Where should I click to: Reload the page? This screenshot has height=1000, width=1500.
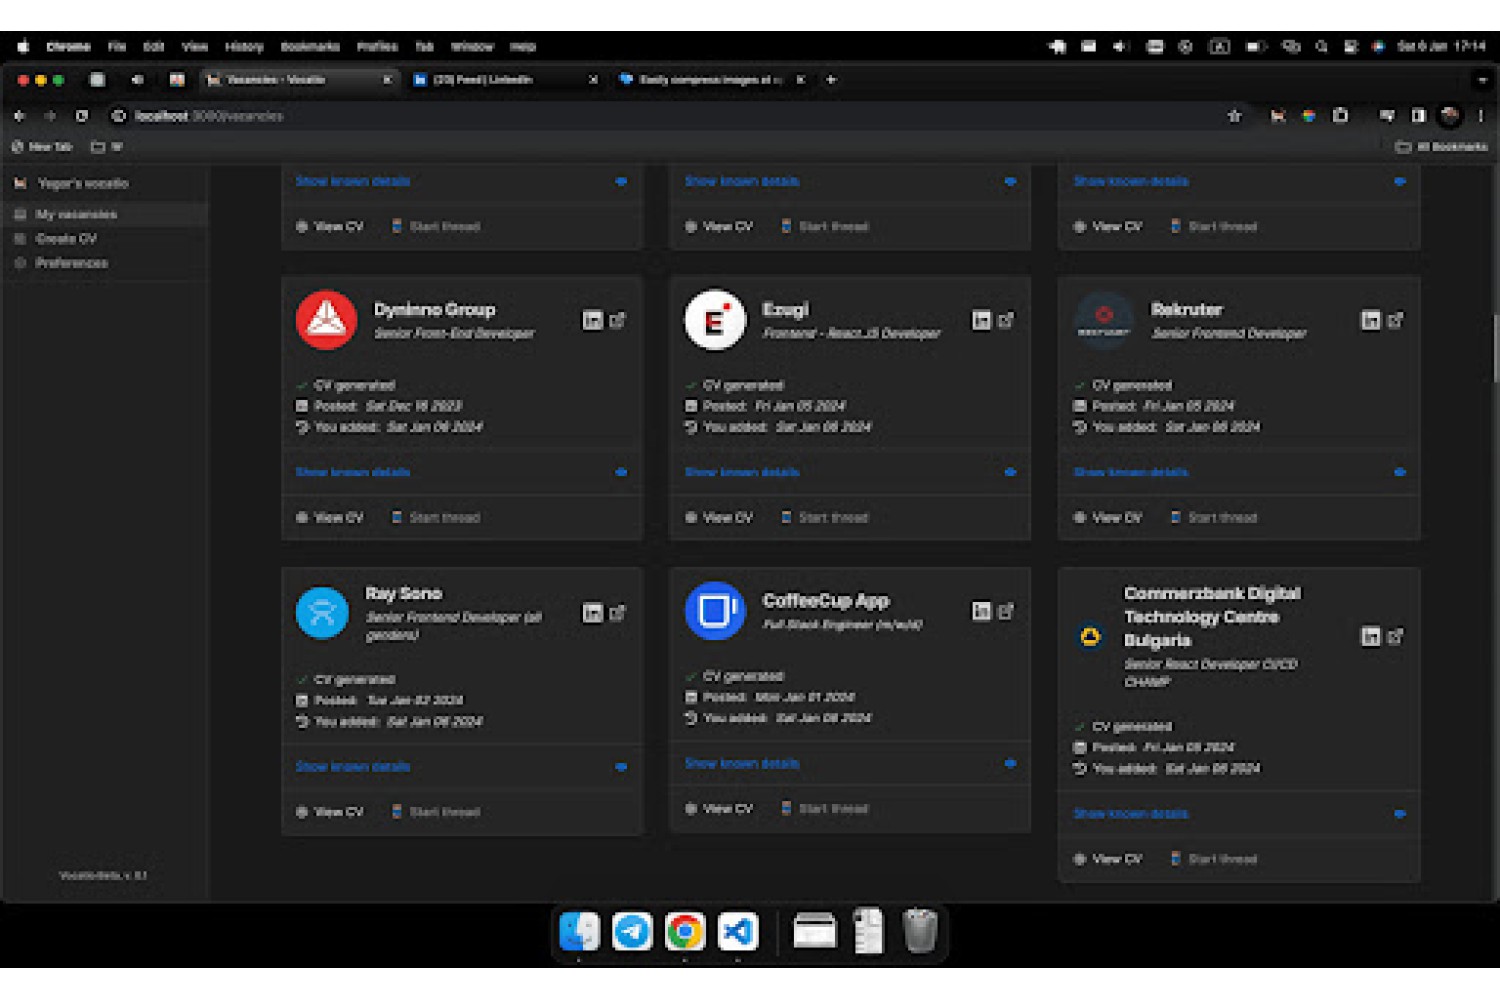pyautogui.click(x=82, y=116)
